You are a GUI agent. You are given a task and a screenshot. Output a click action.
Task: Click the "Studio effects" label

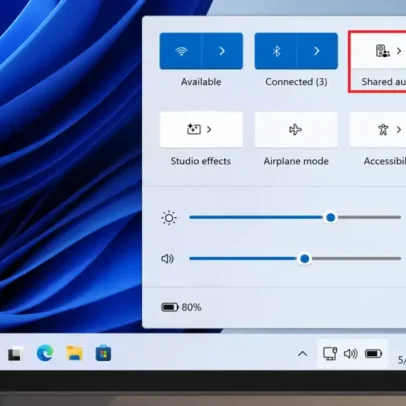pos(201,161)
